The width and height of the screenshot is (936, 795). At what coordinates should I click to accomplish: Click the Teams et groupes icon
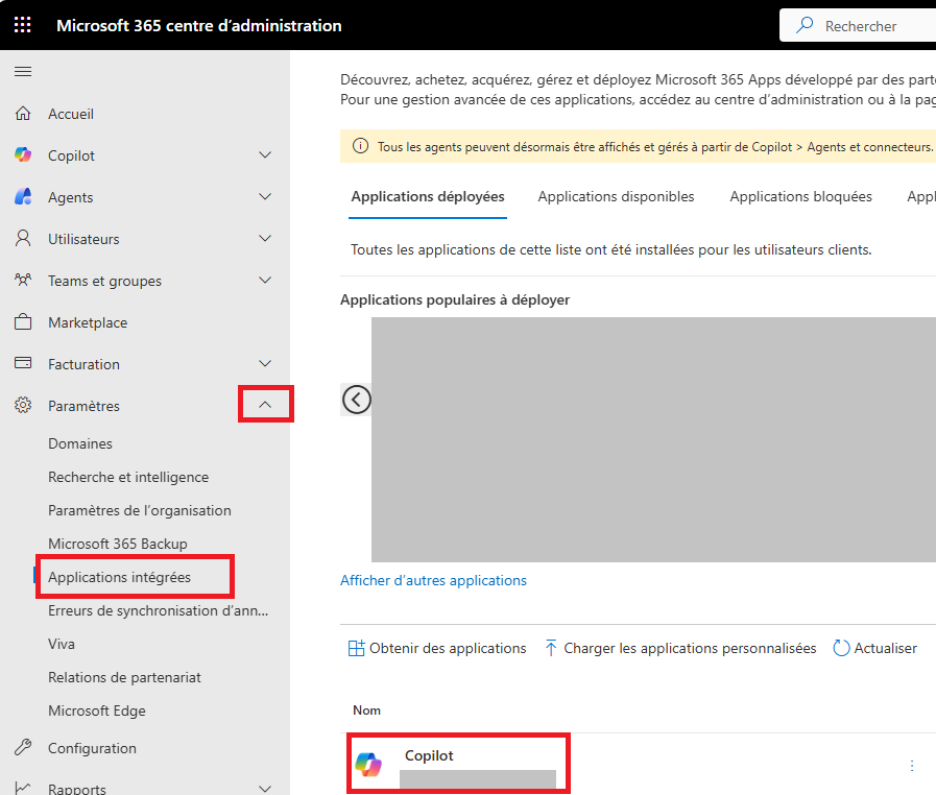tap(23, 280)
